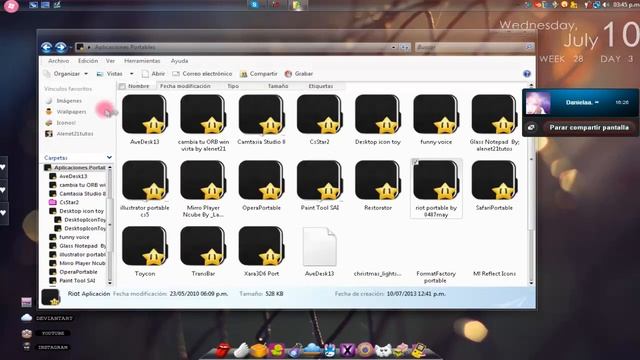Click Parar compartir pantalla button
This screenshot has width=640, height=360.
coord(589,127)
